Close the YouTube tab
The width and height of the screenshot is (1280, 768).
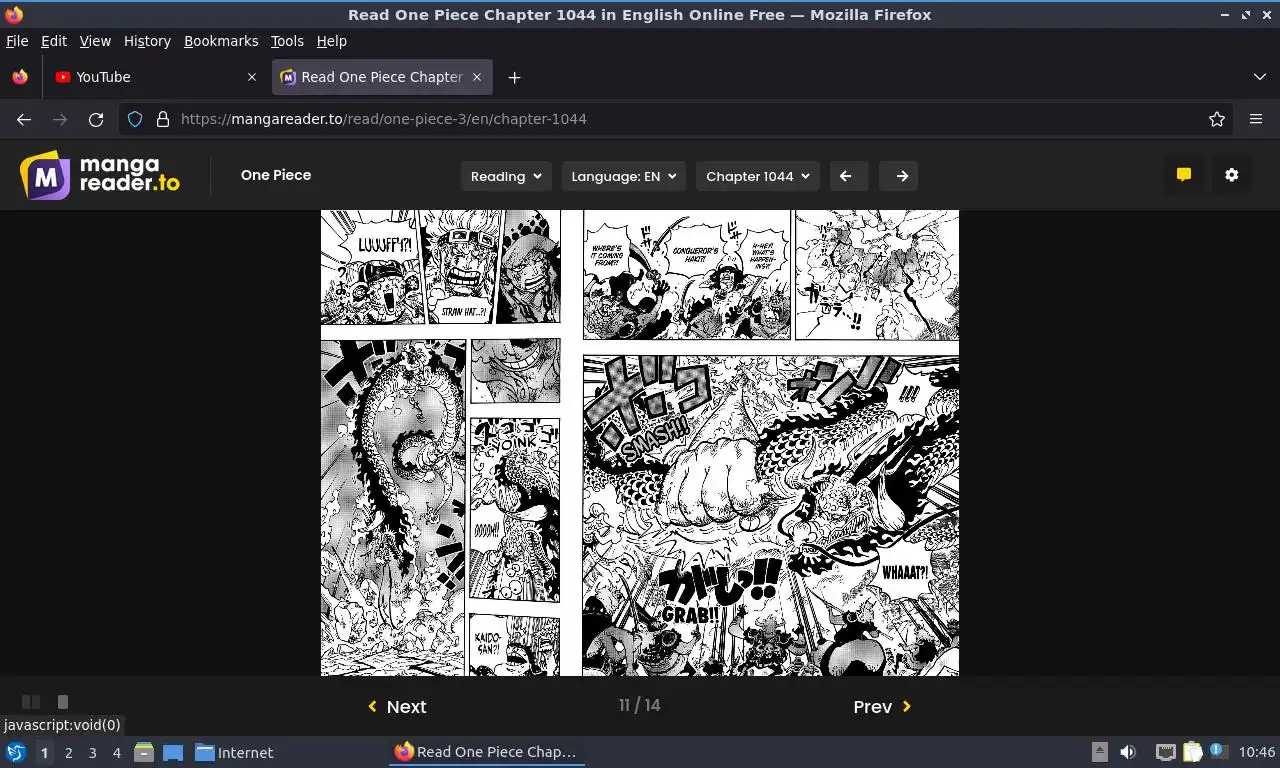[251, 77]
